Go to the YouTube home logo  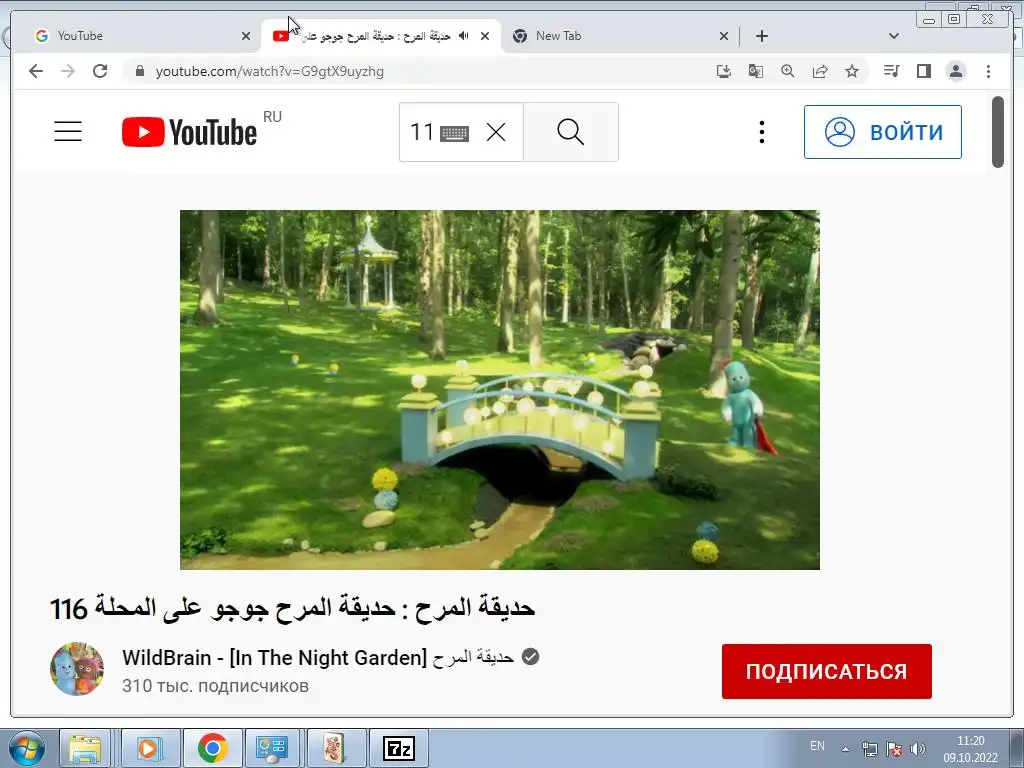(189, 131)
